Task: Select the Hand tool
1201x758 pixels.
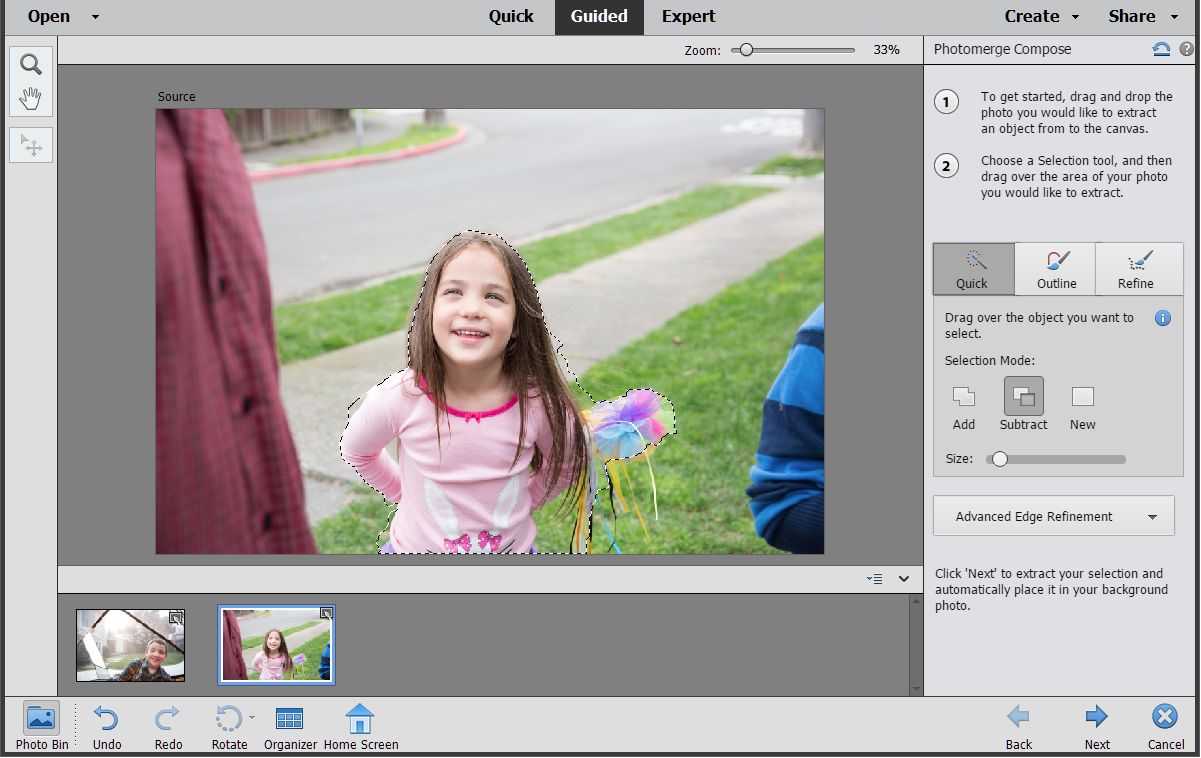Action: 31,98
